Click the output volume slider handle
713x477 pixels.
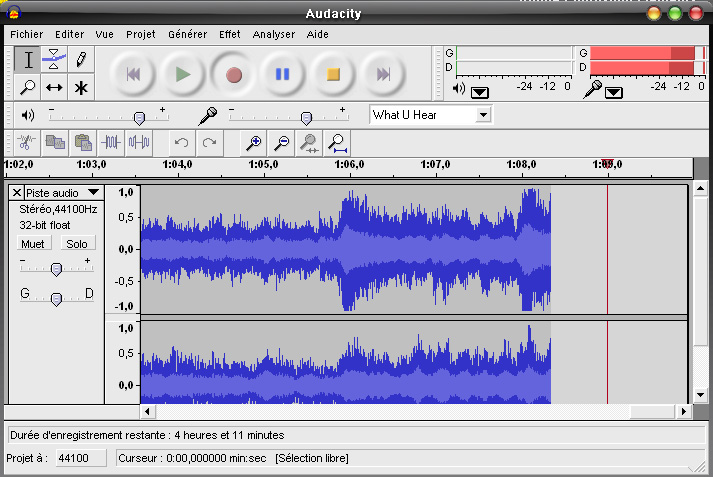139,118
